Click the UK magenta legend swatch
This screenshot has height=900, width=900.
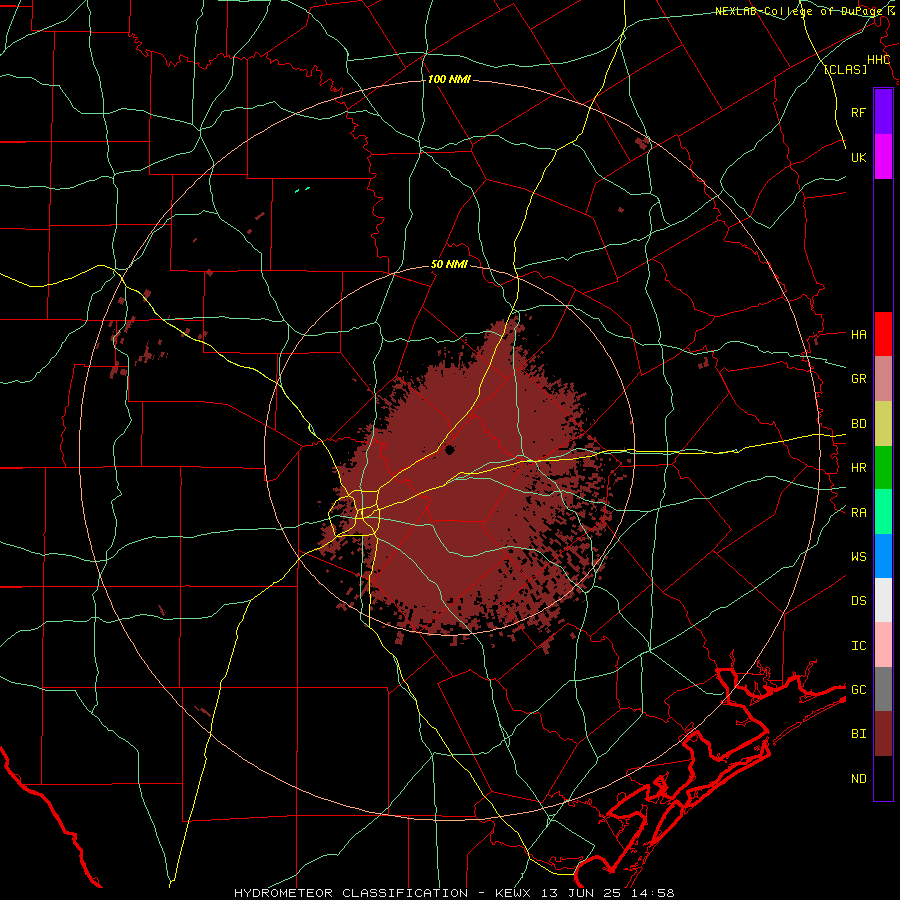click(x=883, y=157)
